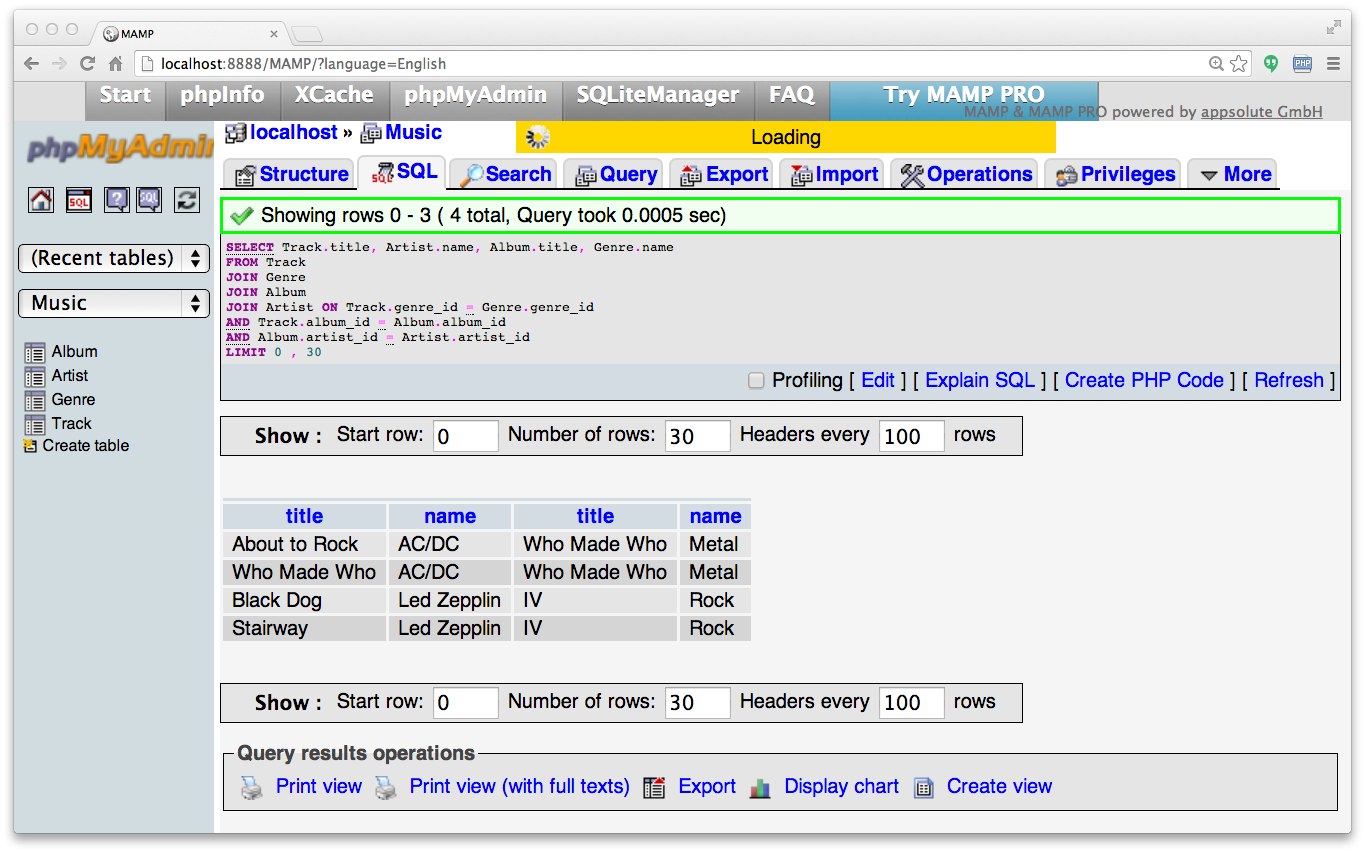Click the localhost server icon in breadcrumb
Image resolution: width=1365 pixels, height=853 pixels.
(x=235, y=133)
